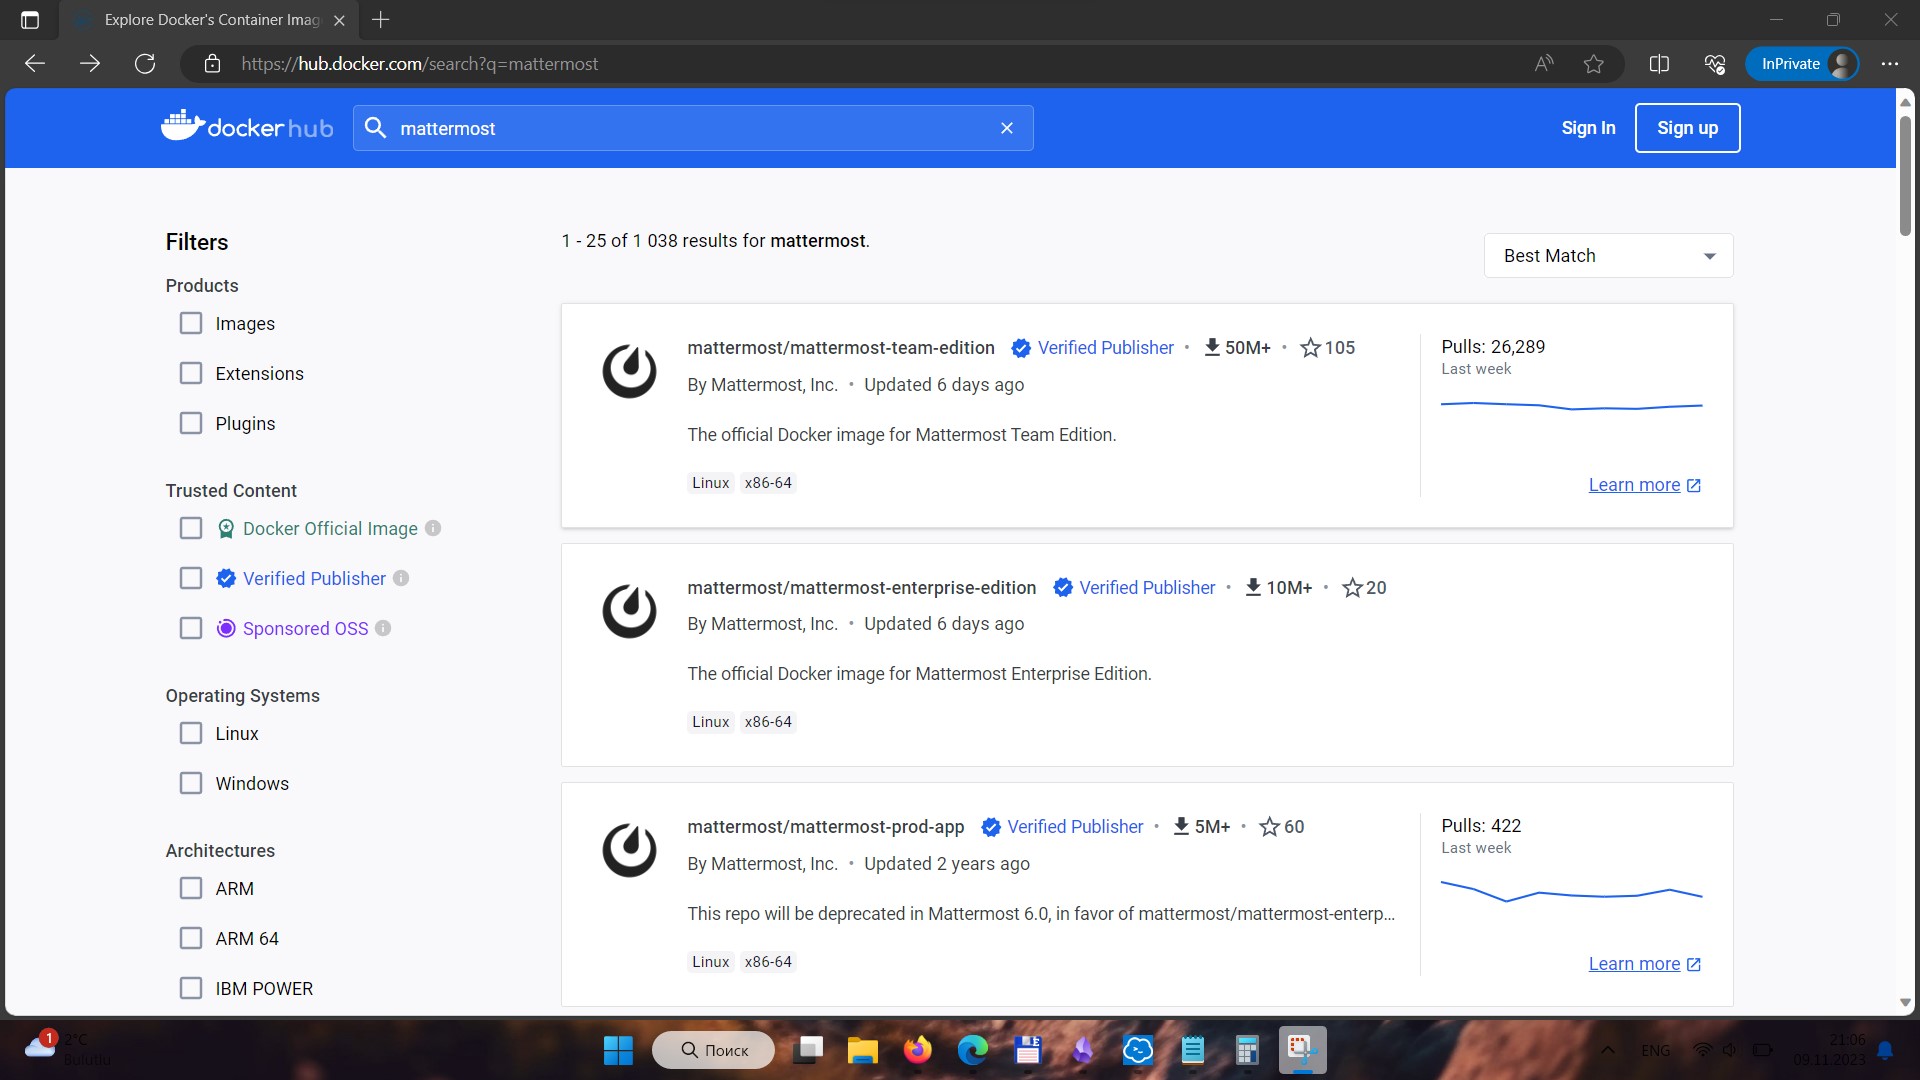
Task: Click Sign In
Action: 1588,128
